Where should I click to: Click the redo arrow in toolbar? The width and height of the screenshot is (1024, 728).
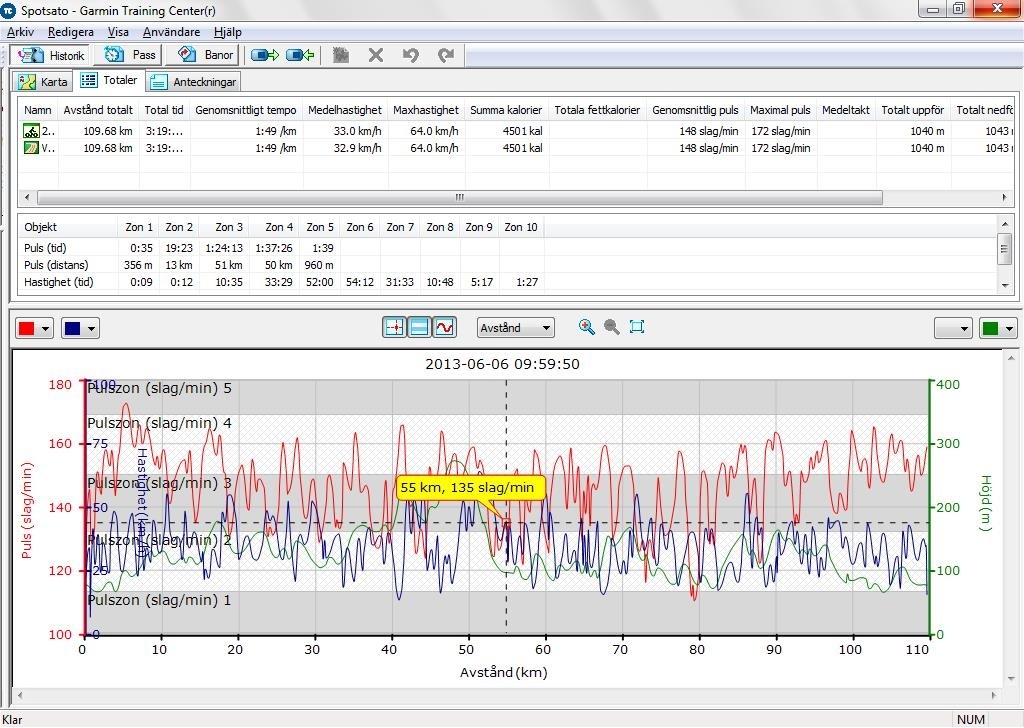click(x=446, y=55)
